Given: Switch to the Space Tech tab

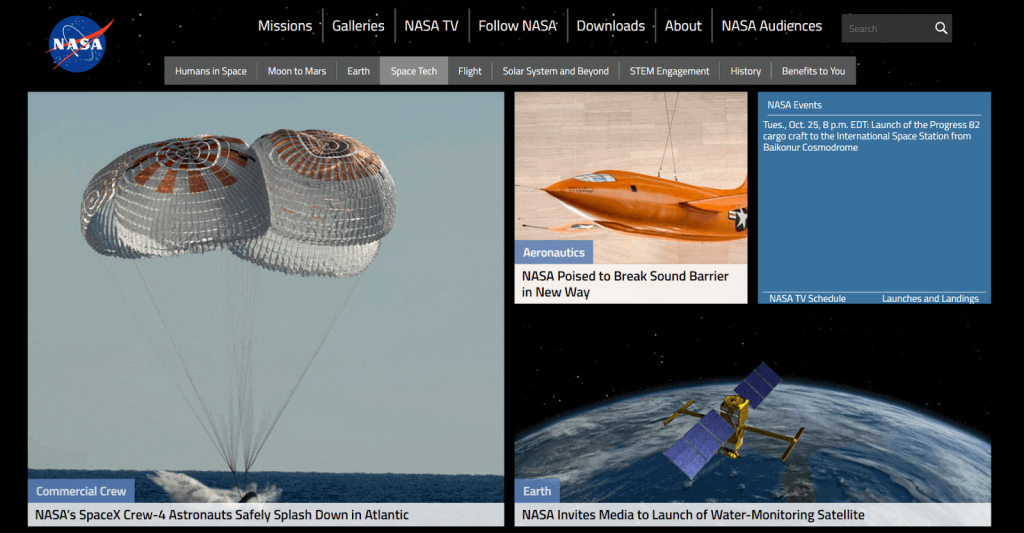Looking at the screenshot, I should point(413,71).
